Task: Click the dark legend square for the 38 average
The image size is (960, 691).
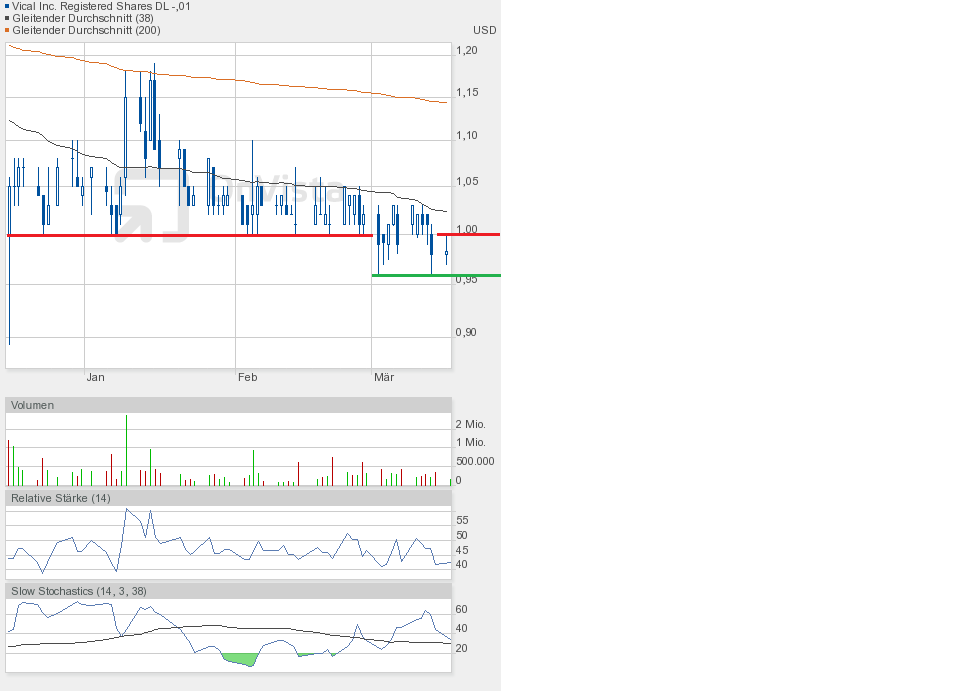Action: (x=7, y=18)
